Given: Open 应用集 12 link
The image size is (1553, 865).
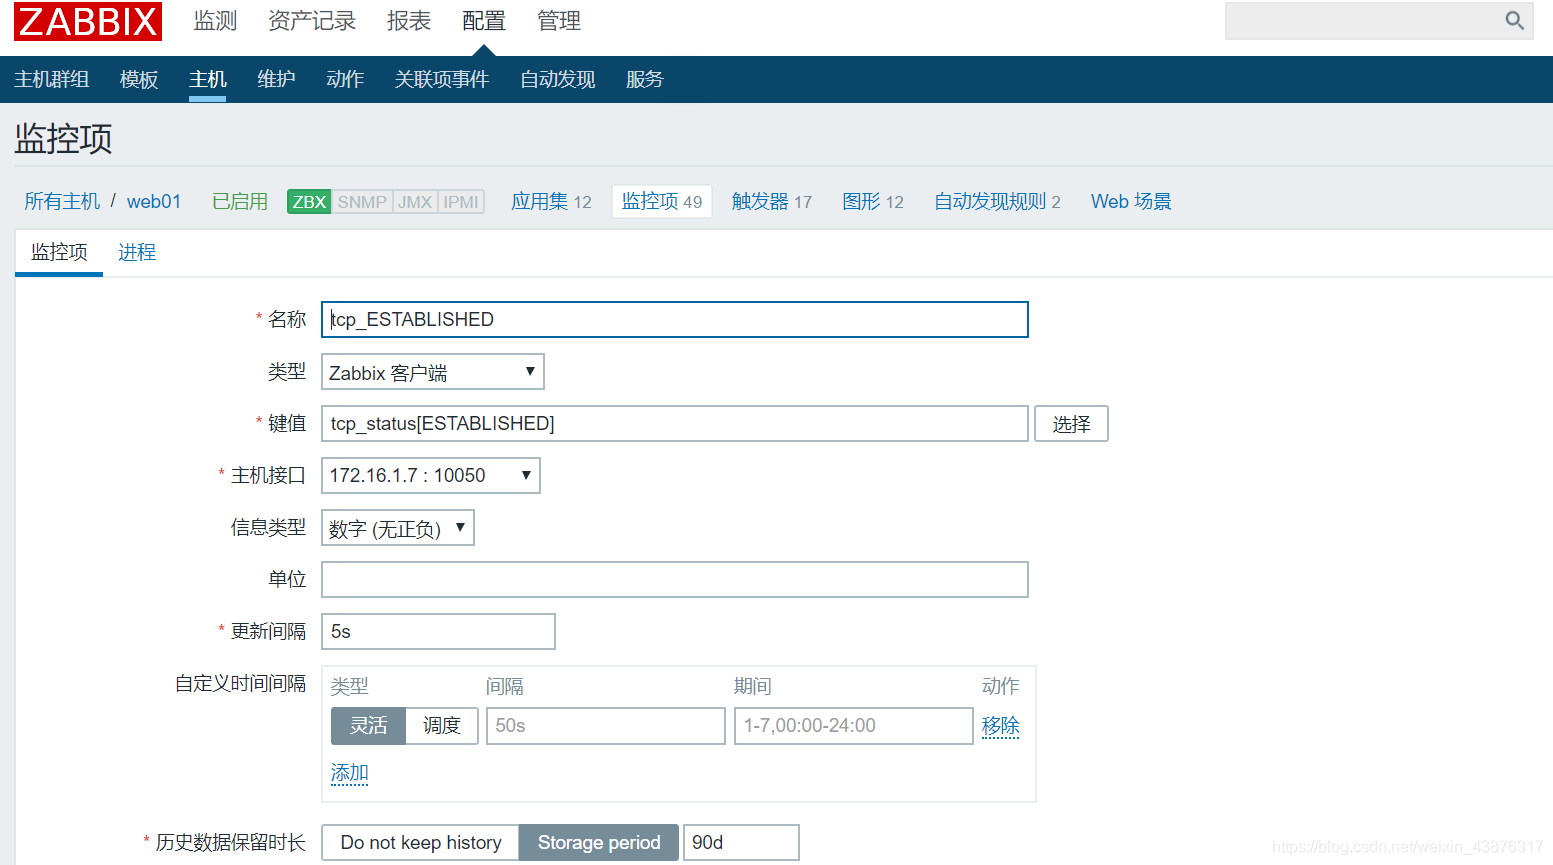Looking at the screenshot, I should (x=551, y=201).
